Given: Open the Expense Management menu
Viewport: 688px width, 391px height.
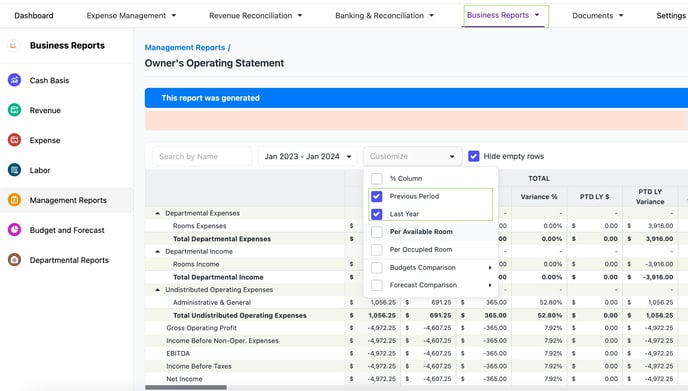Looking at the screenshot, I should [131, 15].
